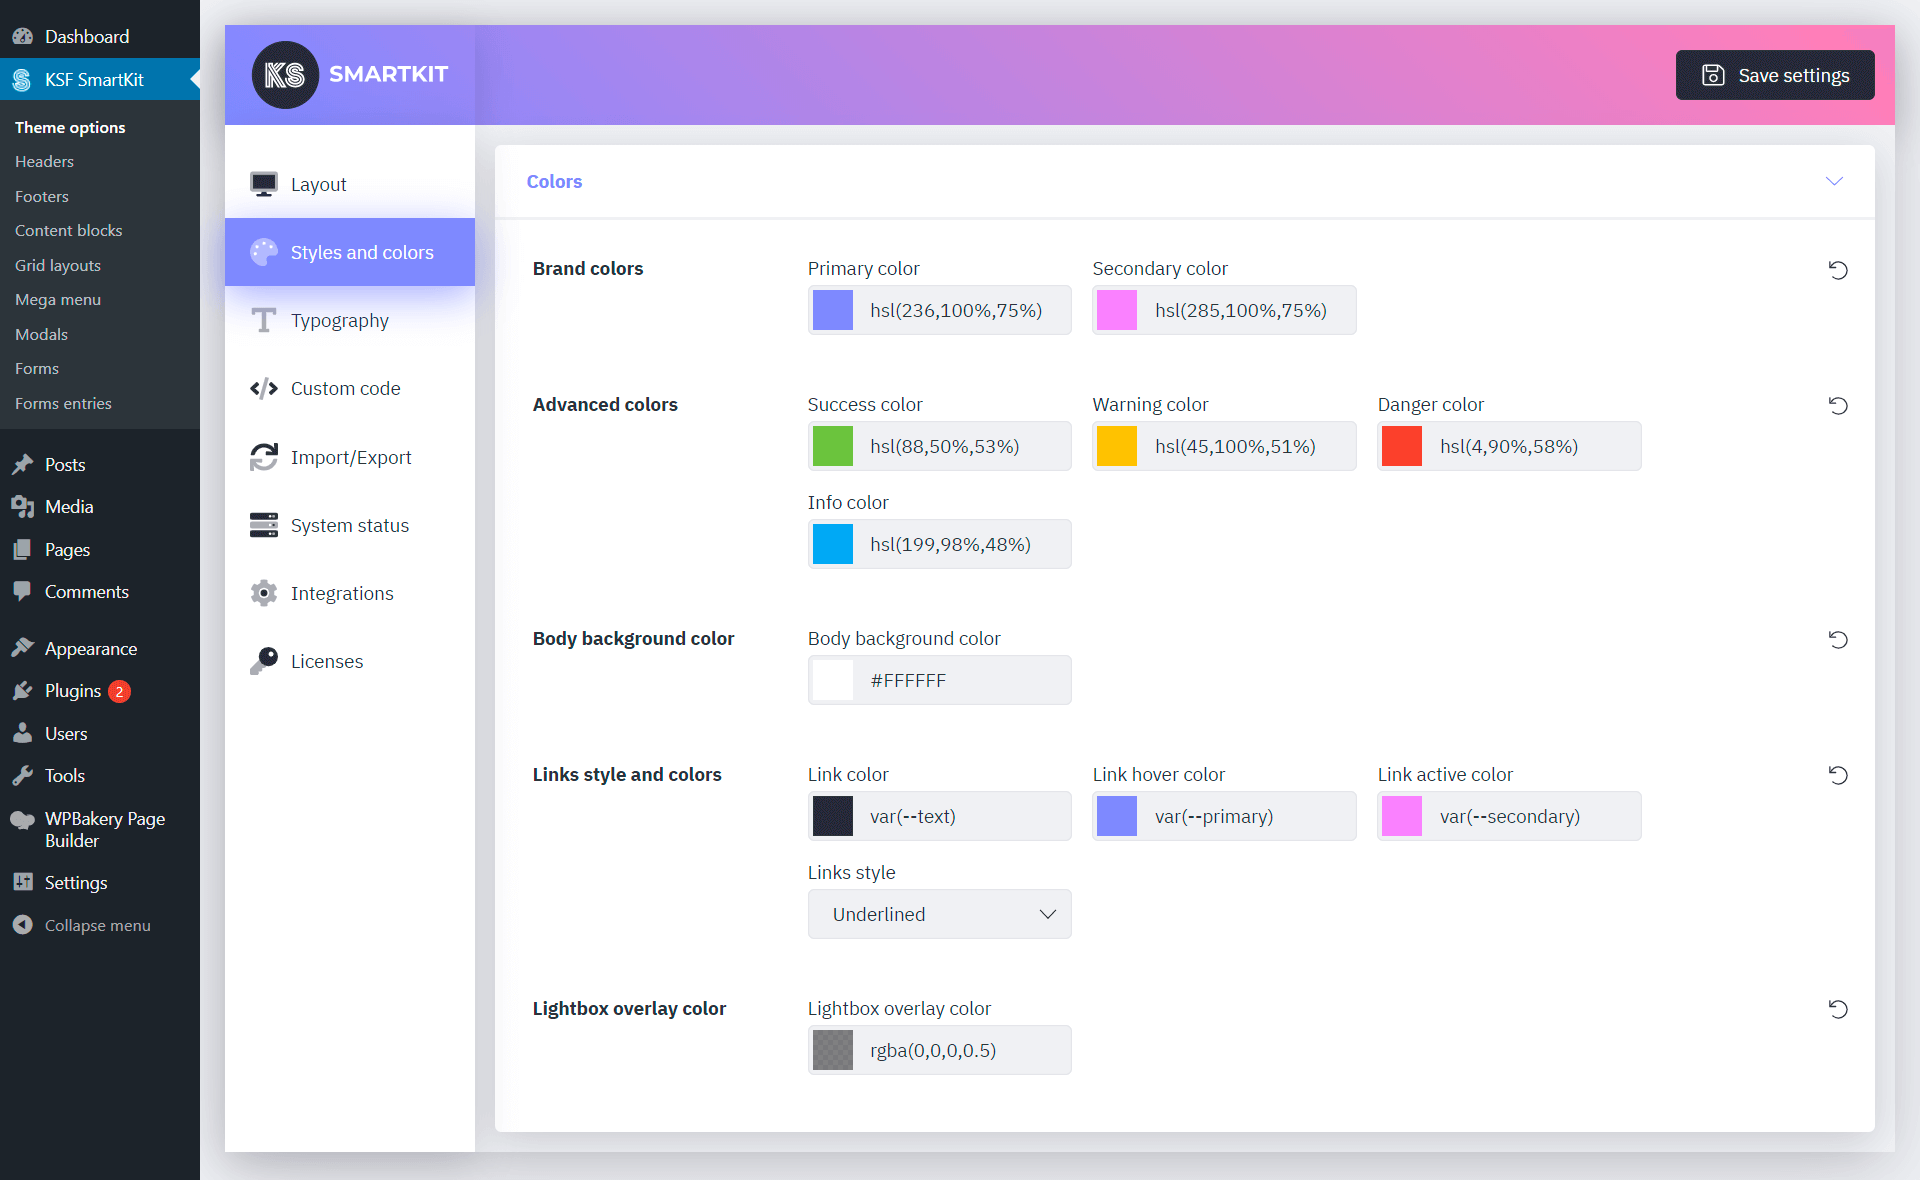Click the Users person icon
The height and width of the screenshot is (1180, 1920).
coord(22,734)
